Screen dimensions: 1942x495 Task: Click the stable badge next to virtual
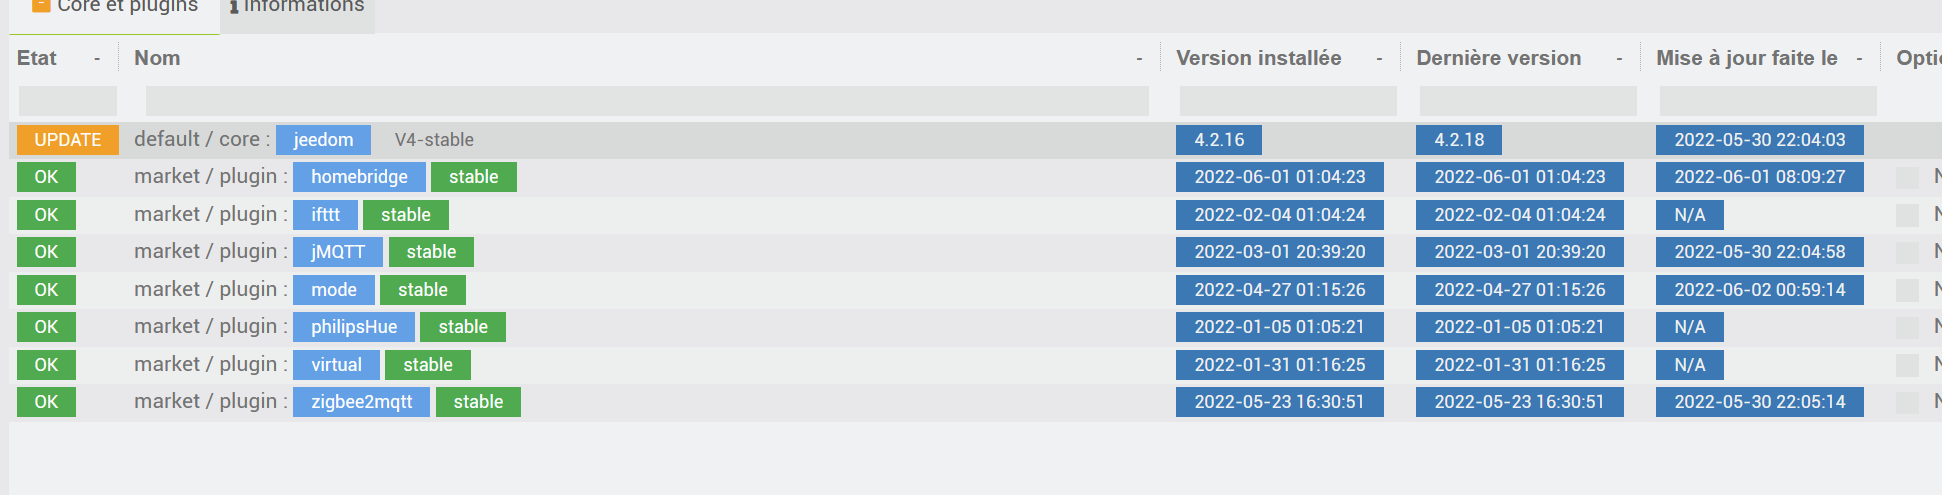[428, 365]
